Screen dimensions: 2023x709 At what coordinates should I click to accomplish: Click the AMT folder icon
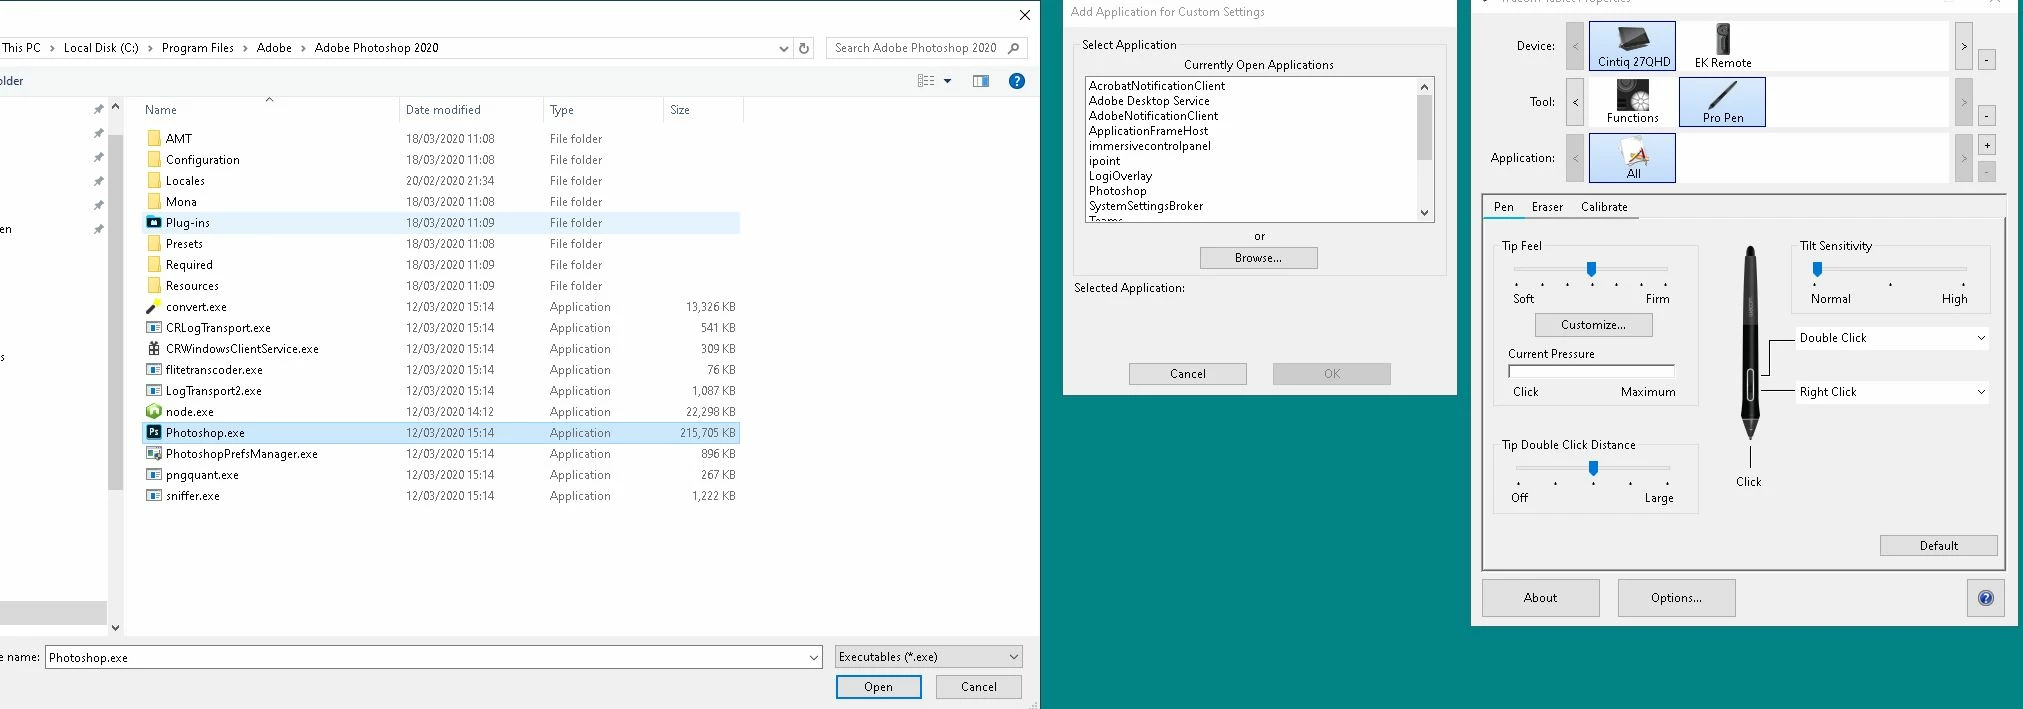click(x=154, y=138)
